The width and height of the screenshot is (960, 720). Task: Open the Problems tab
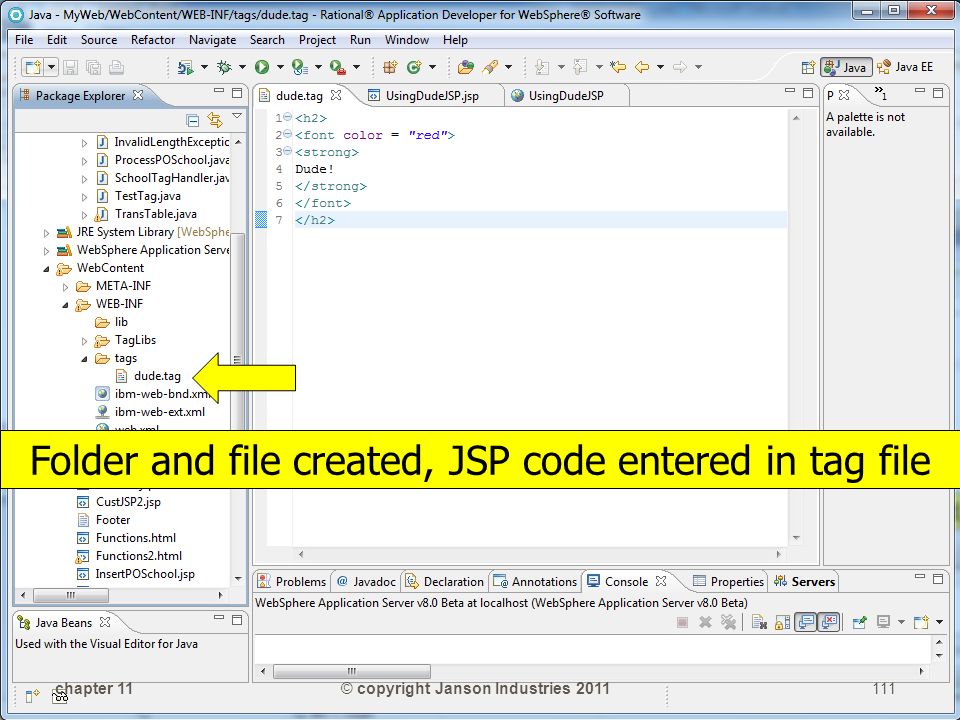click(292, 582)
